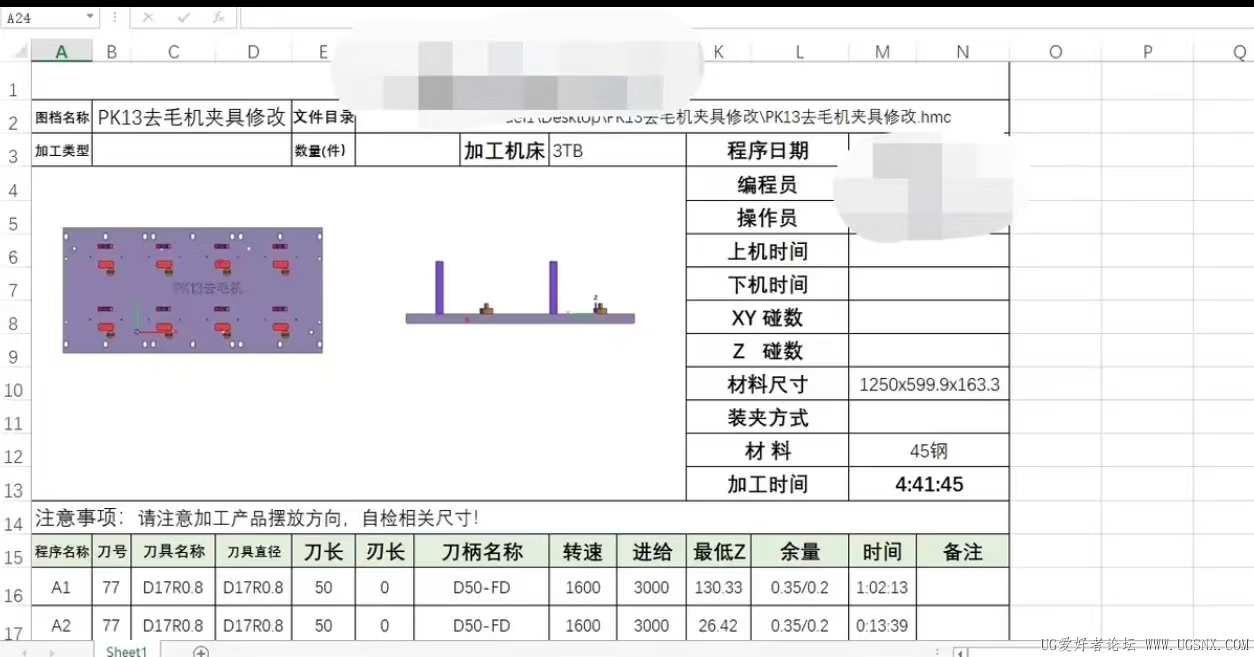
Task: Switch to the Sheet1 tab
Action: pos(127,651)
